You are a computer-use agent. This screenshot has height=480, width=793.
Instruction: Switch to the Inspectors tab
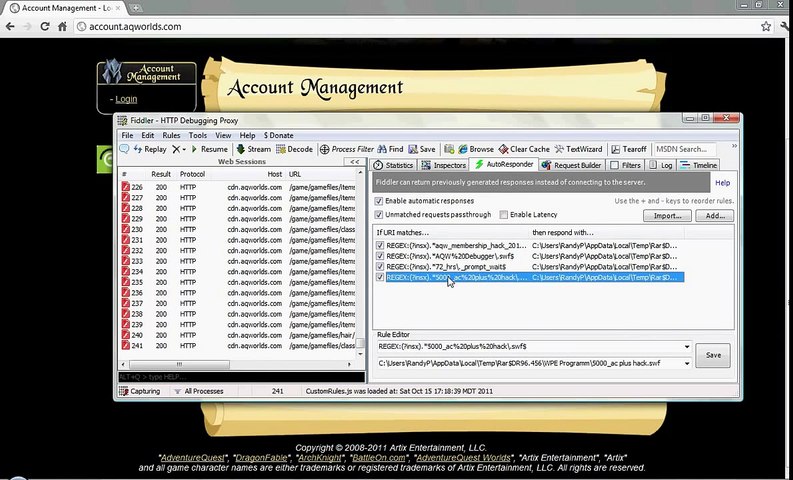pos(444,165)
